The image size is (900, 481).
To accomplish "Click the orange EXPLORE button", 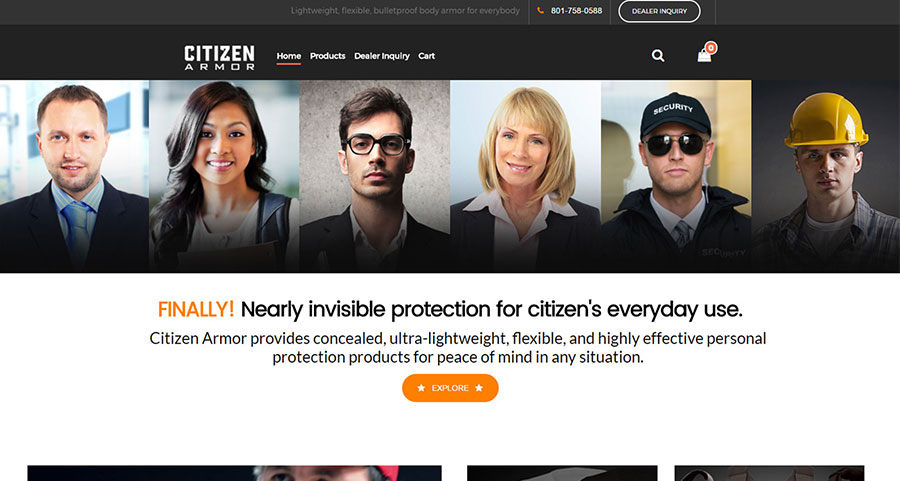I will [x=450, y=388].
